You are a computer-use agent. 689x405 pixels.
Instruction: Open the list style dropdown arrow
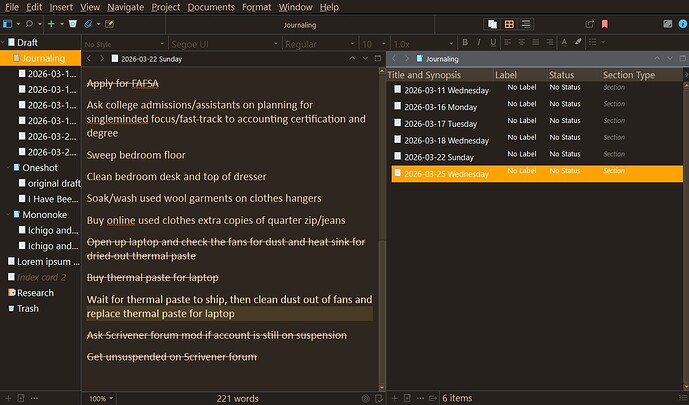click(603, 42)
